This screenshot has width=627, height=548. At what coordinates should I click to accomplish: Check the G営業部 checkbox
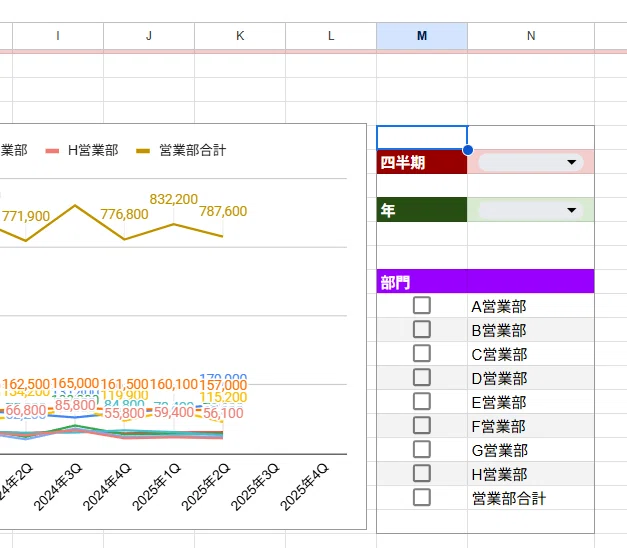(422, 450)
